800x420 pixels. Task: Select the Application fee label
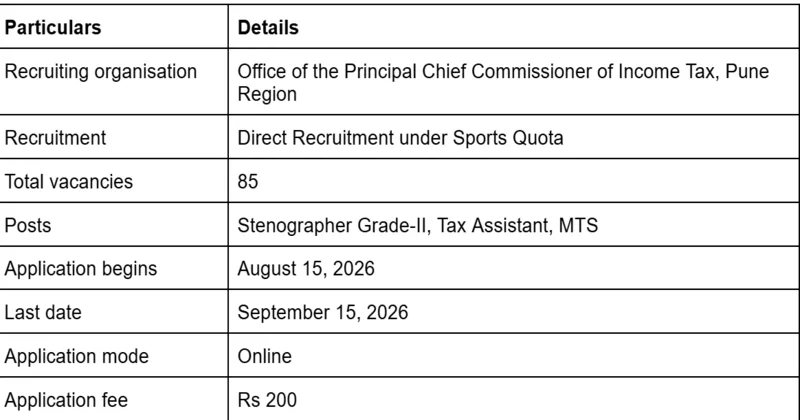66,400
